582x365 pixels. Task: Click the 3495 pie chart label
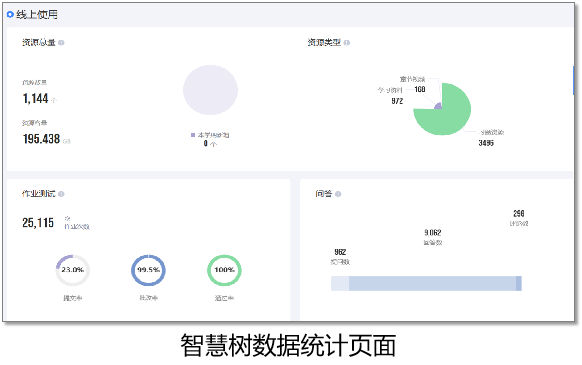[486, 143]
